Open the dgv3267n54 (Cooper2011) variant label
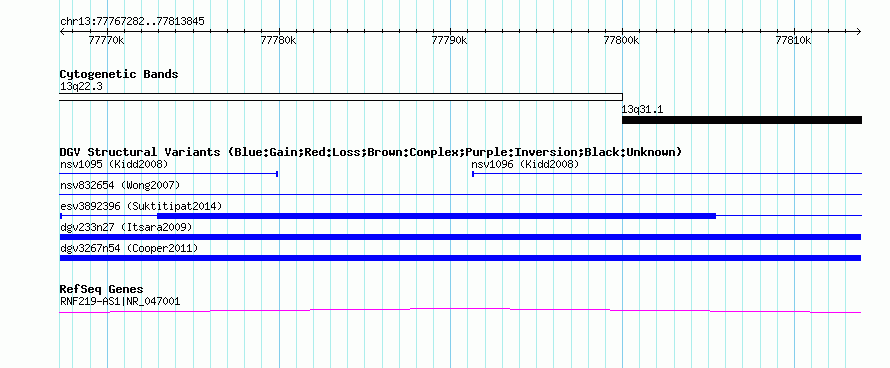The height and width of the screenshot is (368, 890). (129, 248)
